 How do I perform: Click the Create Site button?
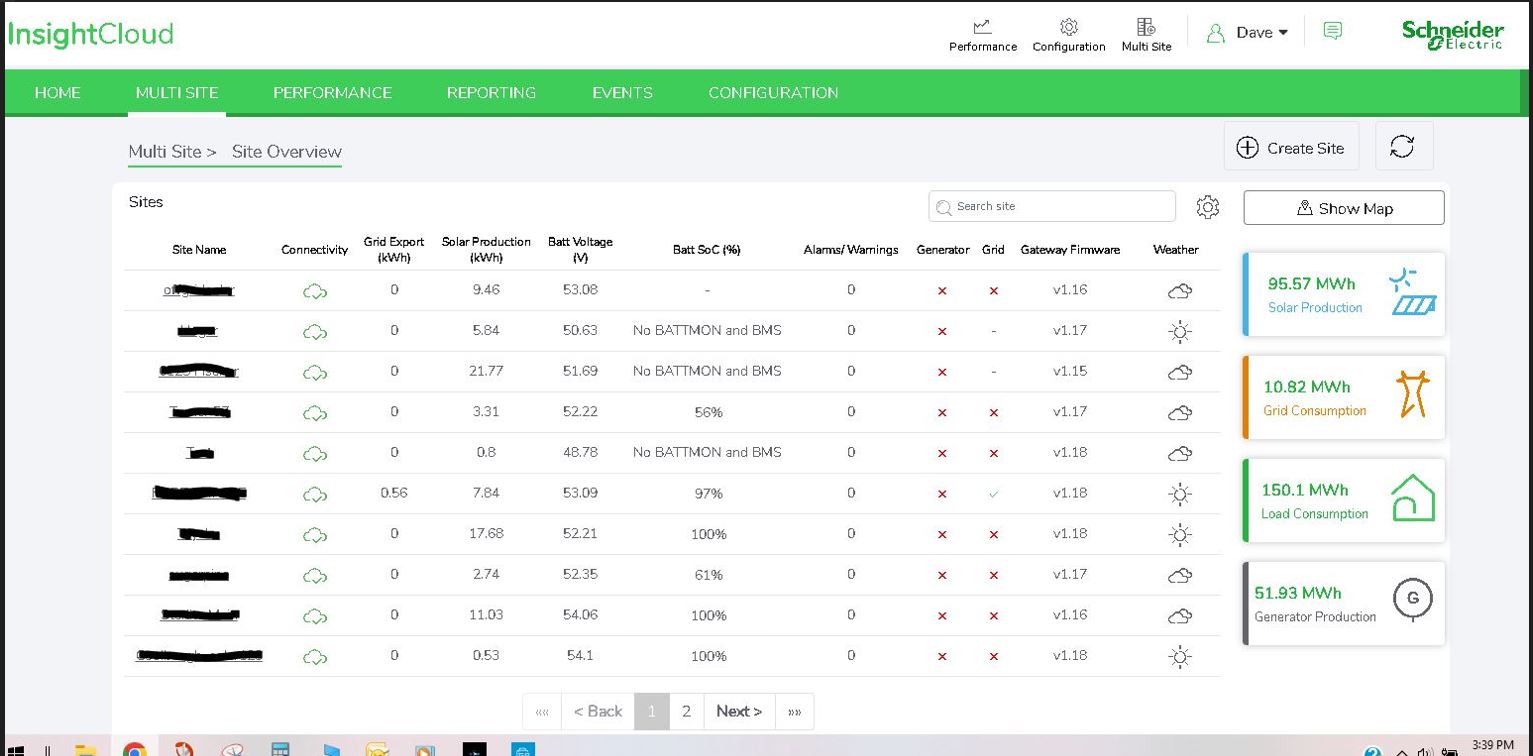1291,147
